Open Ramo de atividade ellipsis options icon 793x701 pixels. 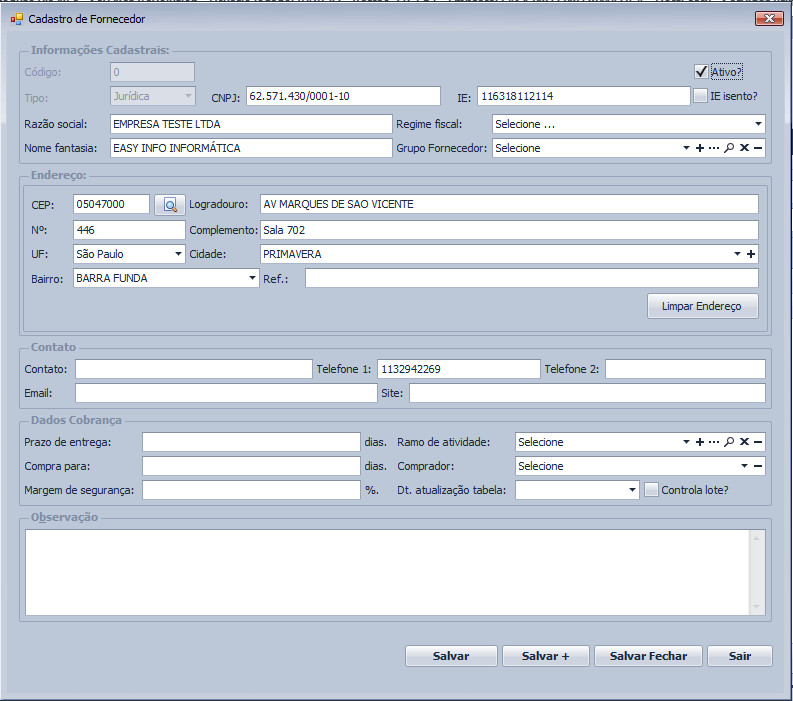tap(714, 442)
